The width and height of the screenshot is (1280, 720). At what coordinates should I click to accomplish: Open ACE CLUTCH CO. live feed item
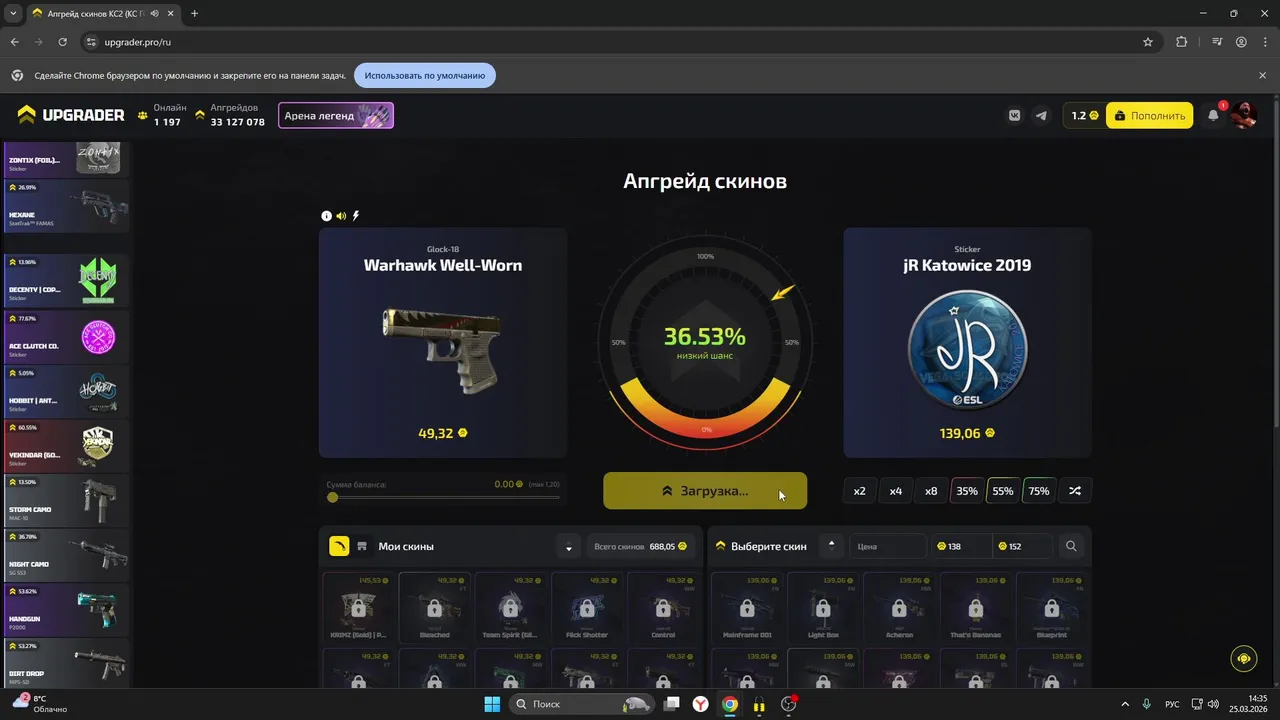pos(67,336)
